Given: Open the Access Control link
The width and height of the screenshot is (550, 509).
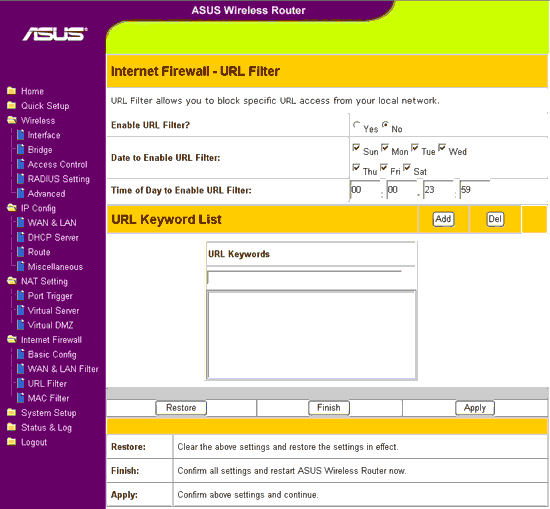Looking at the screenshot, I should pos(58,165).
